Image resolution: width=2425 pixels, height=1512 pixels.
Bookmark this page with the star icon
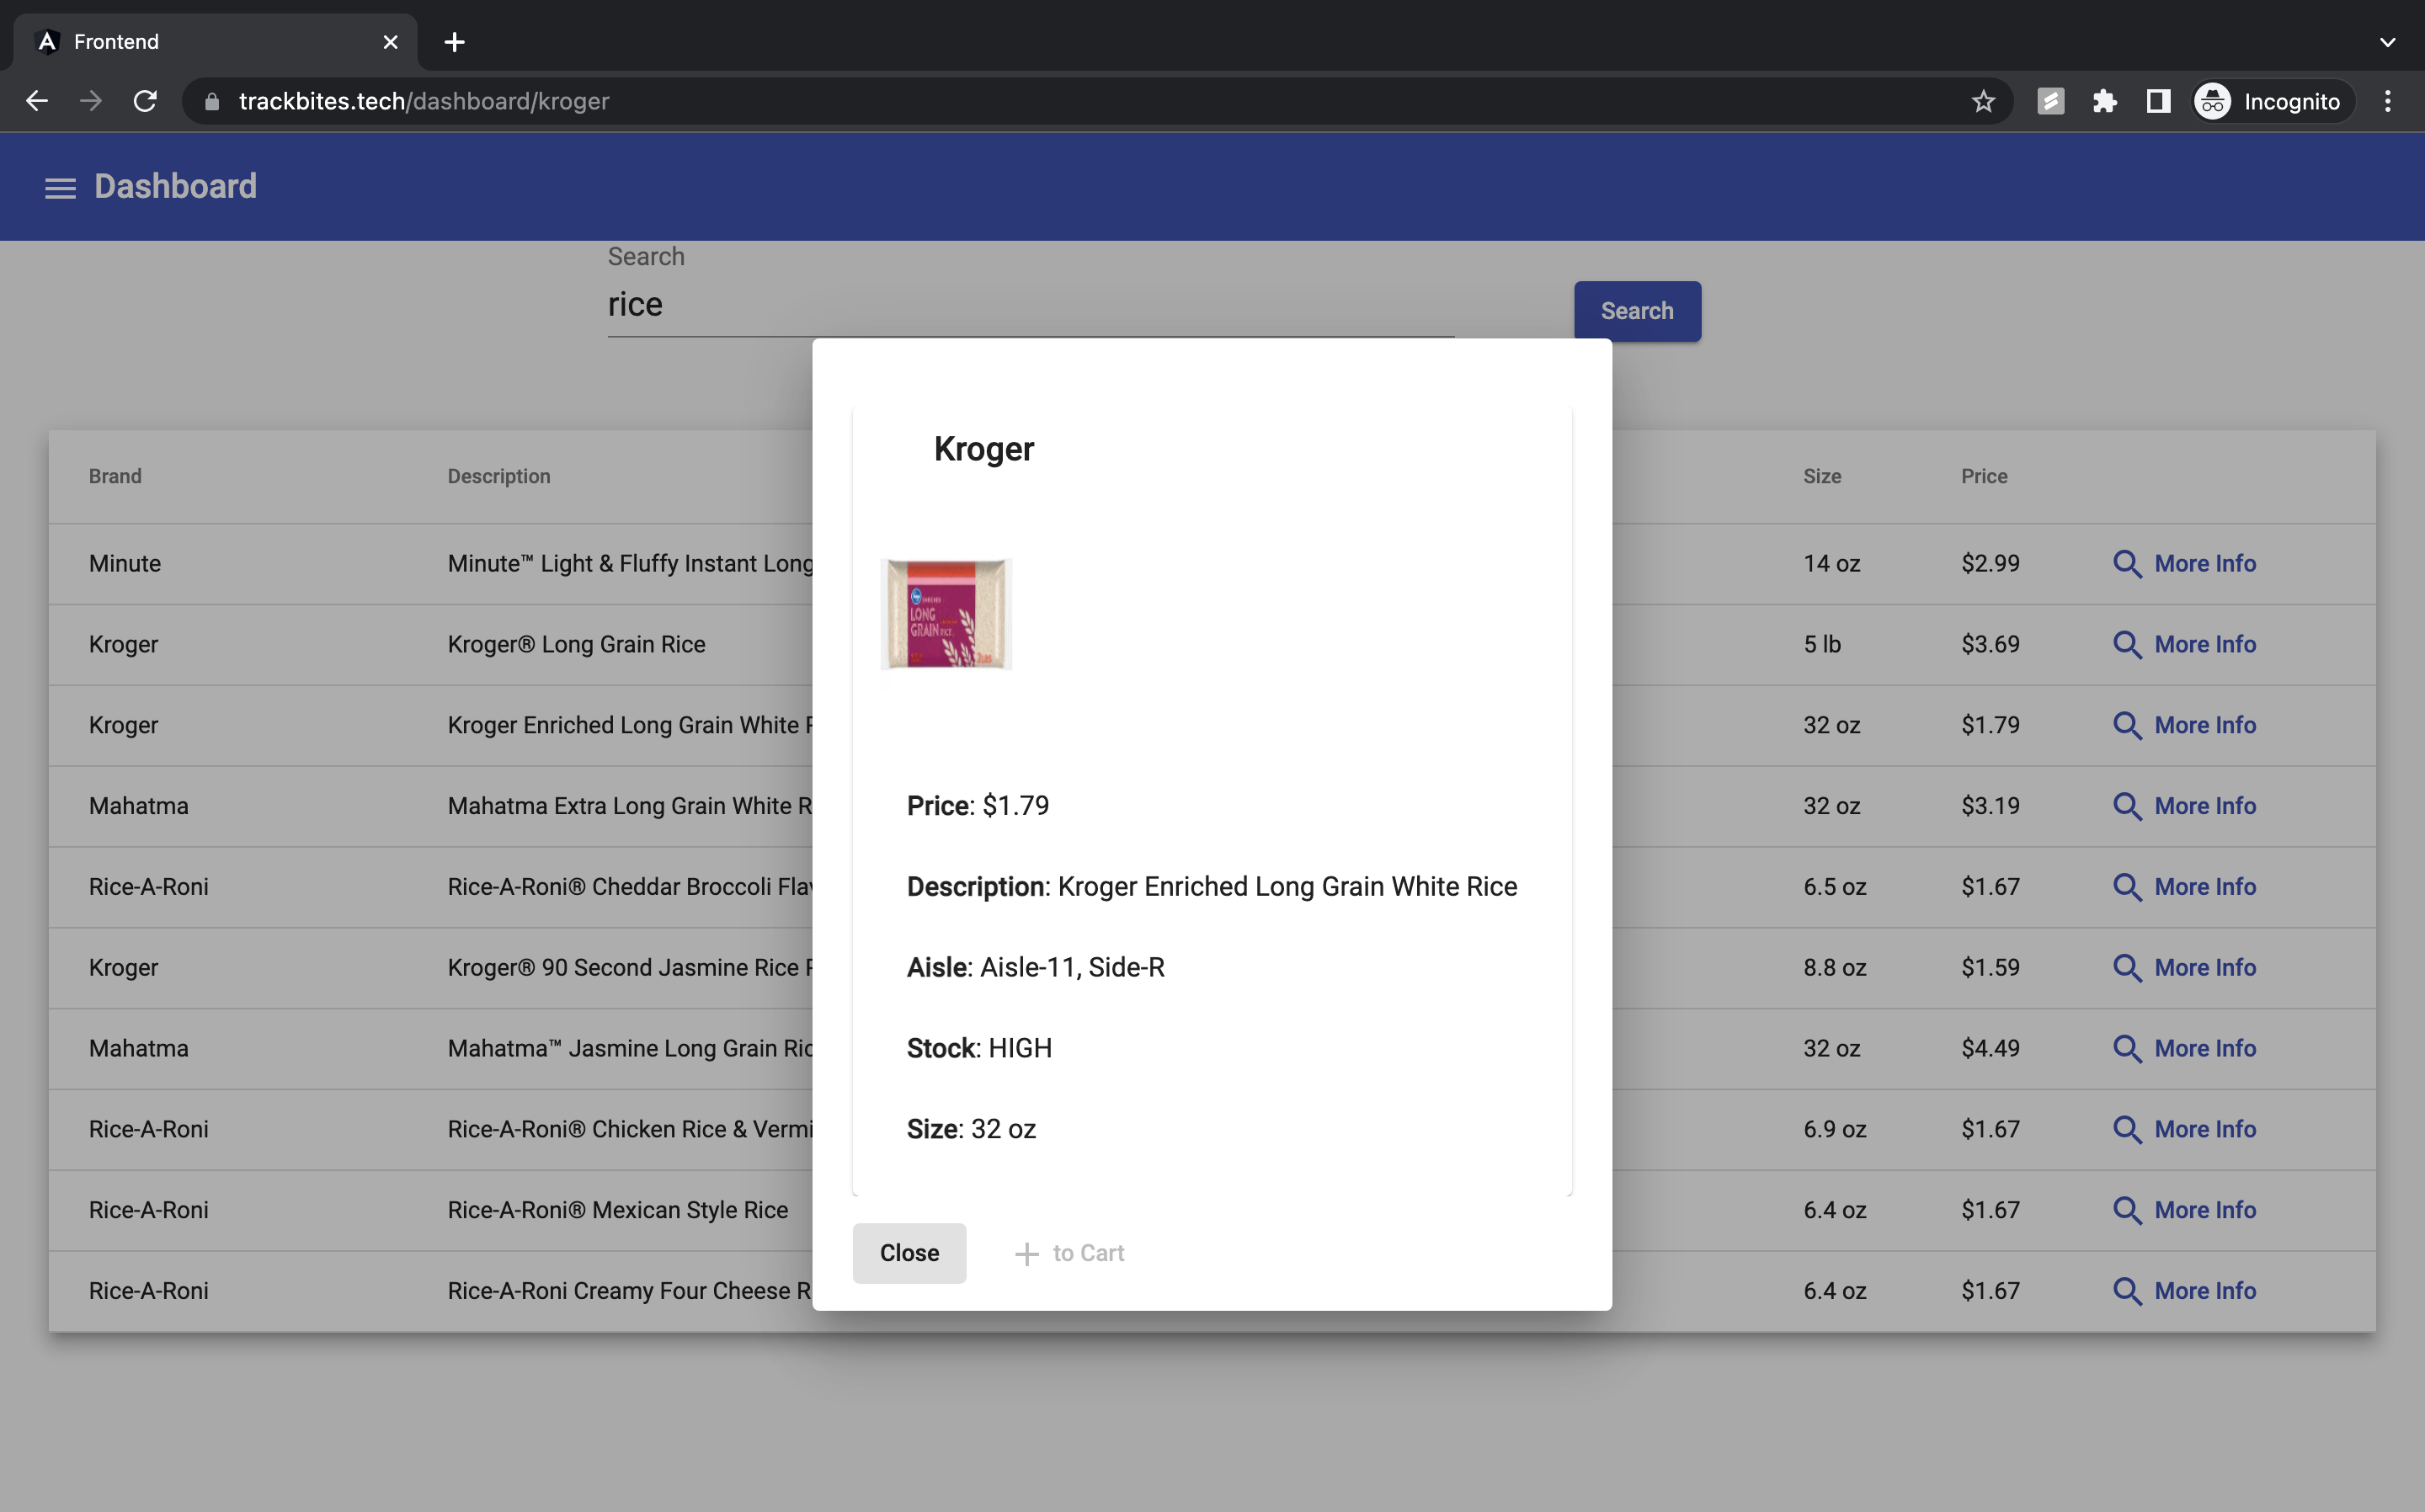point(1983,101)
